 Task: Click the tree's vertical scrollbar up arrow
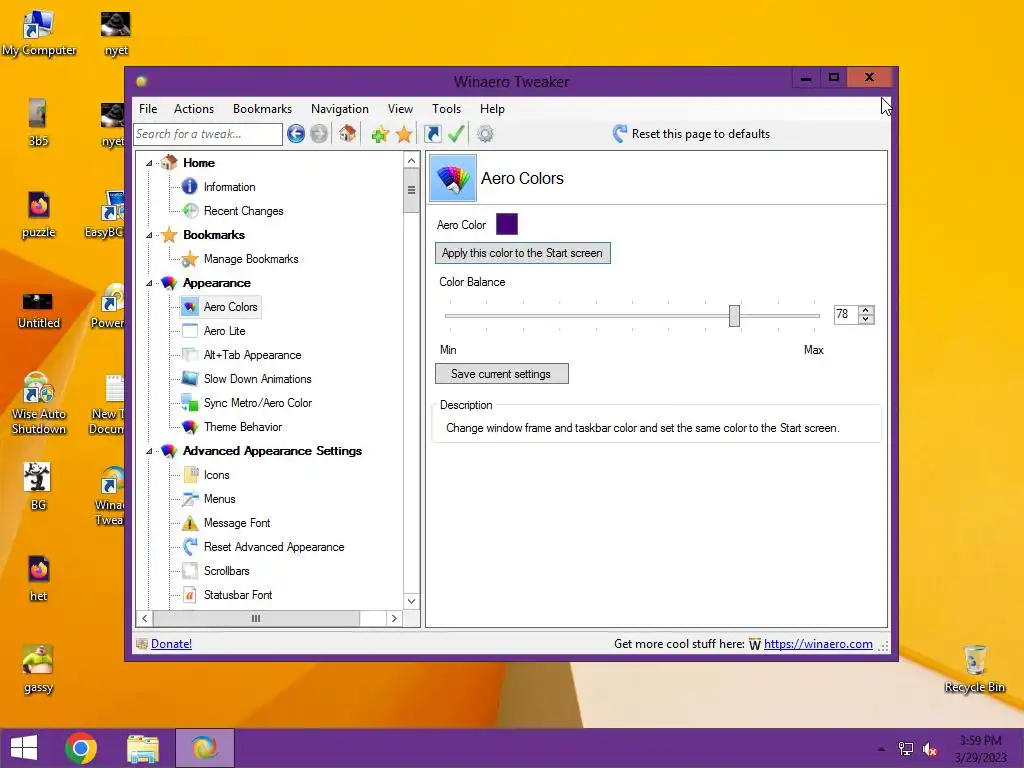click(x=411, y=161)
